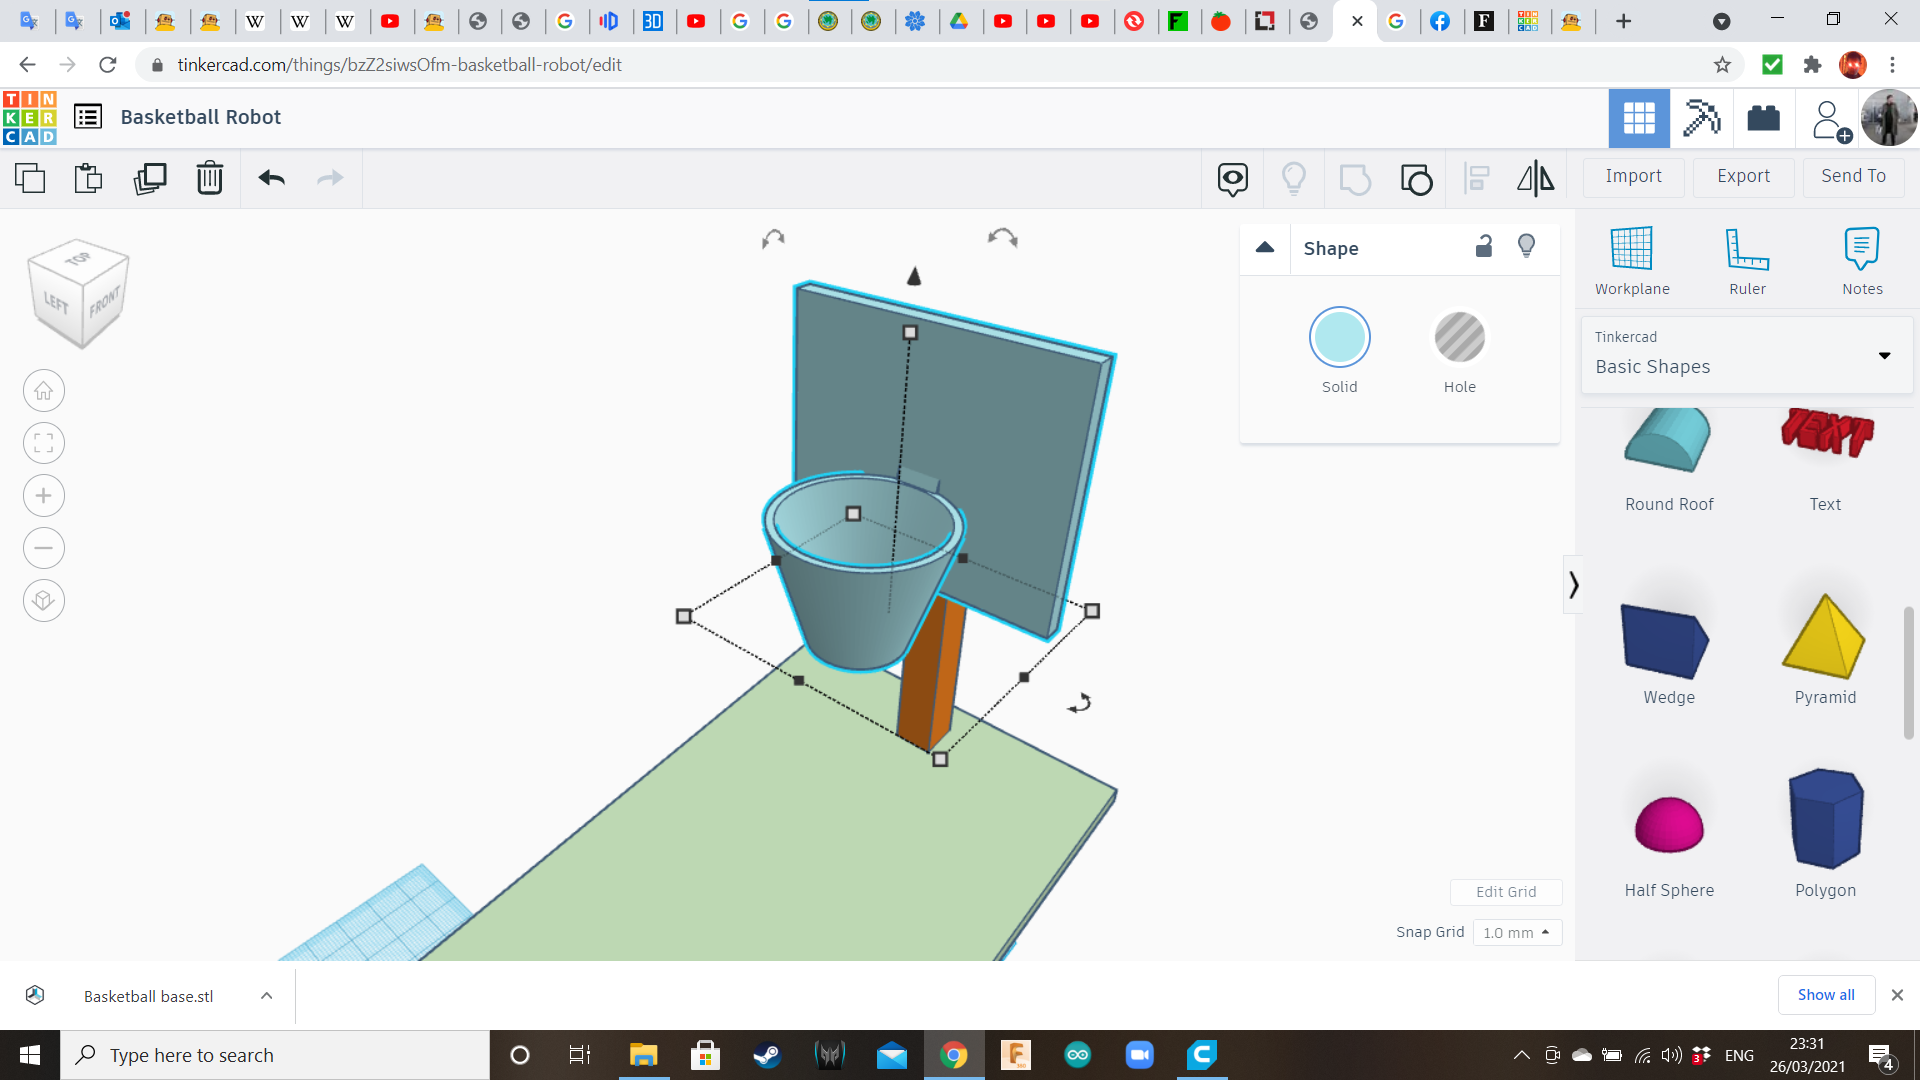Open the Snap Grid 1.0 mm dropdown

pos(1516,932)
